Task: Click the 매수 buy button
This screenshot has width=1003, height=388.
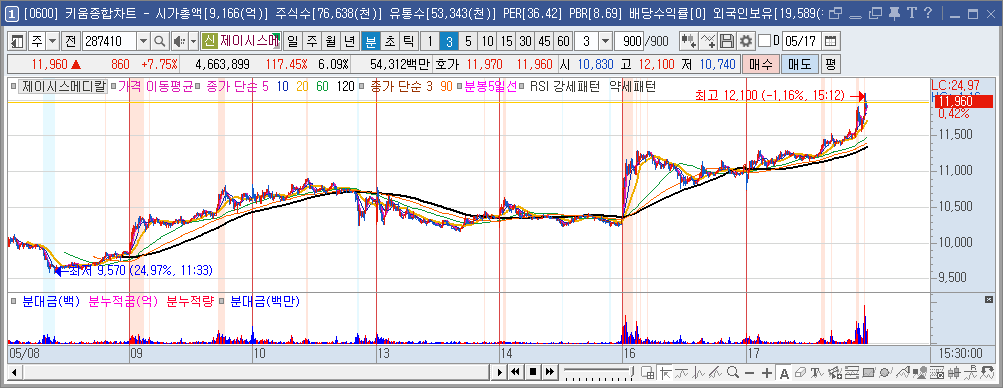Action: [x=761, y=64]
